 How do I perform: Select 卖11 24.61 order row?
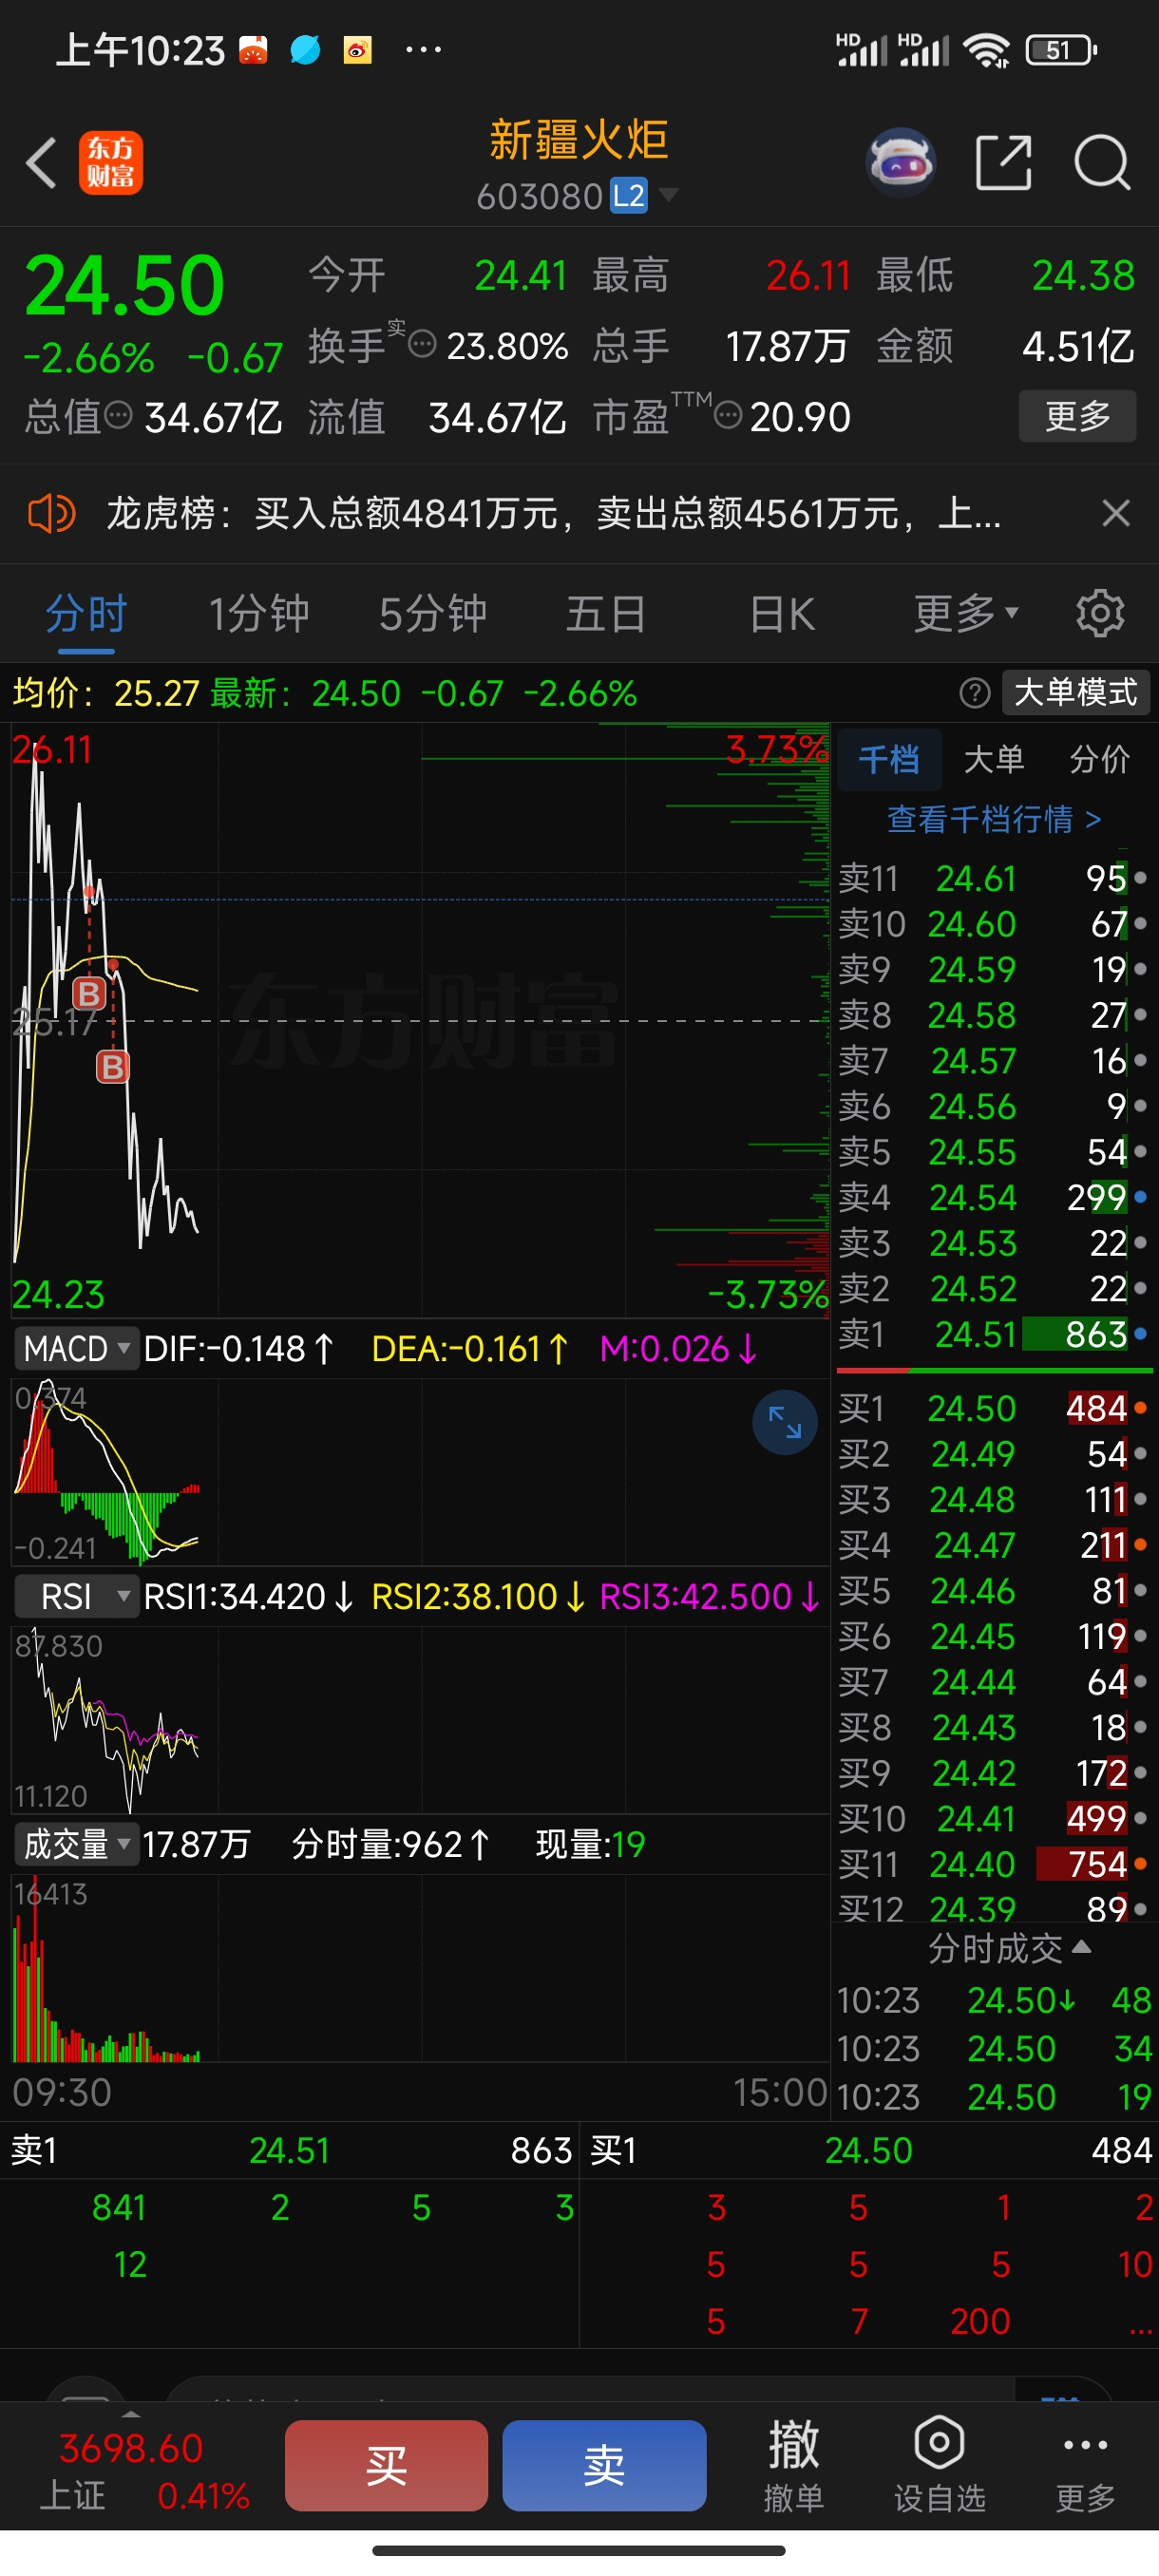pyautogui.click(x=993, y=878)
